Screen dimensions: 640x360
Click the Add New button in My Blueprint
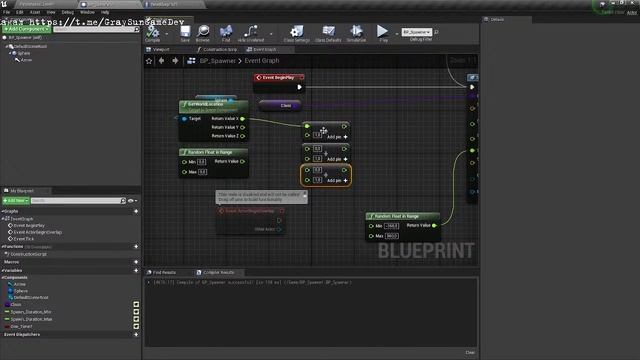click(x=16, y=201)
